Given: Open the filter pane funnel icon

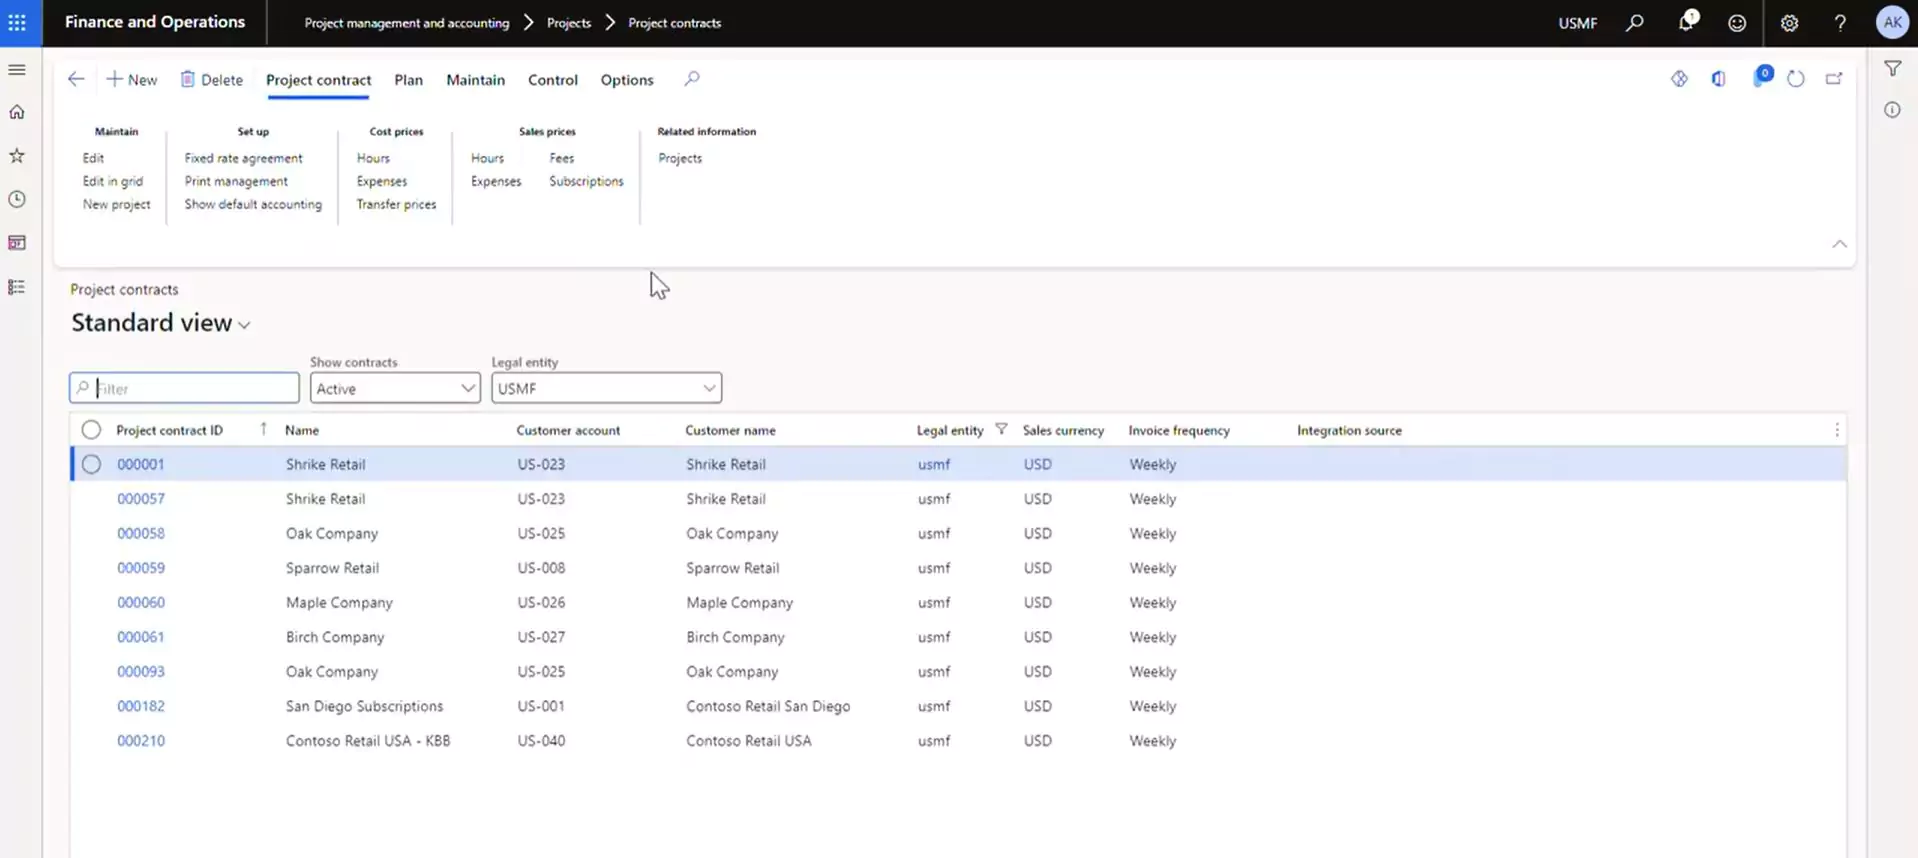Looking at the screenshot, I should 1892,69.
